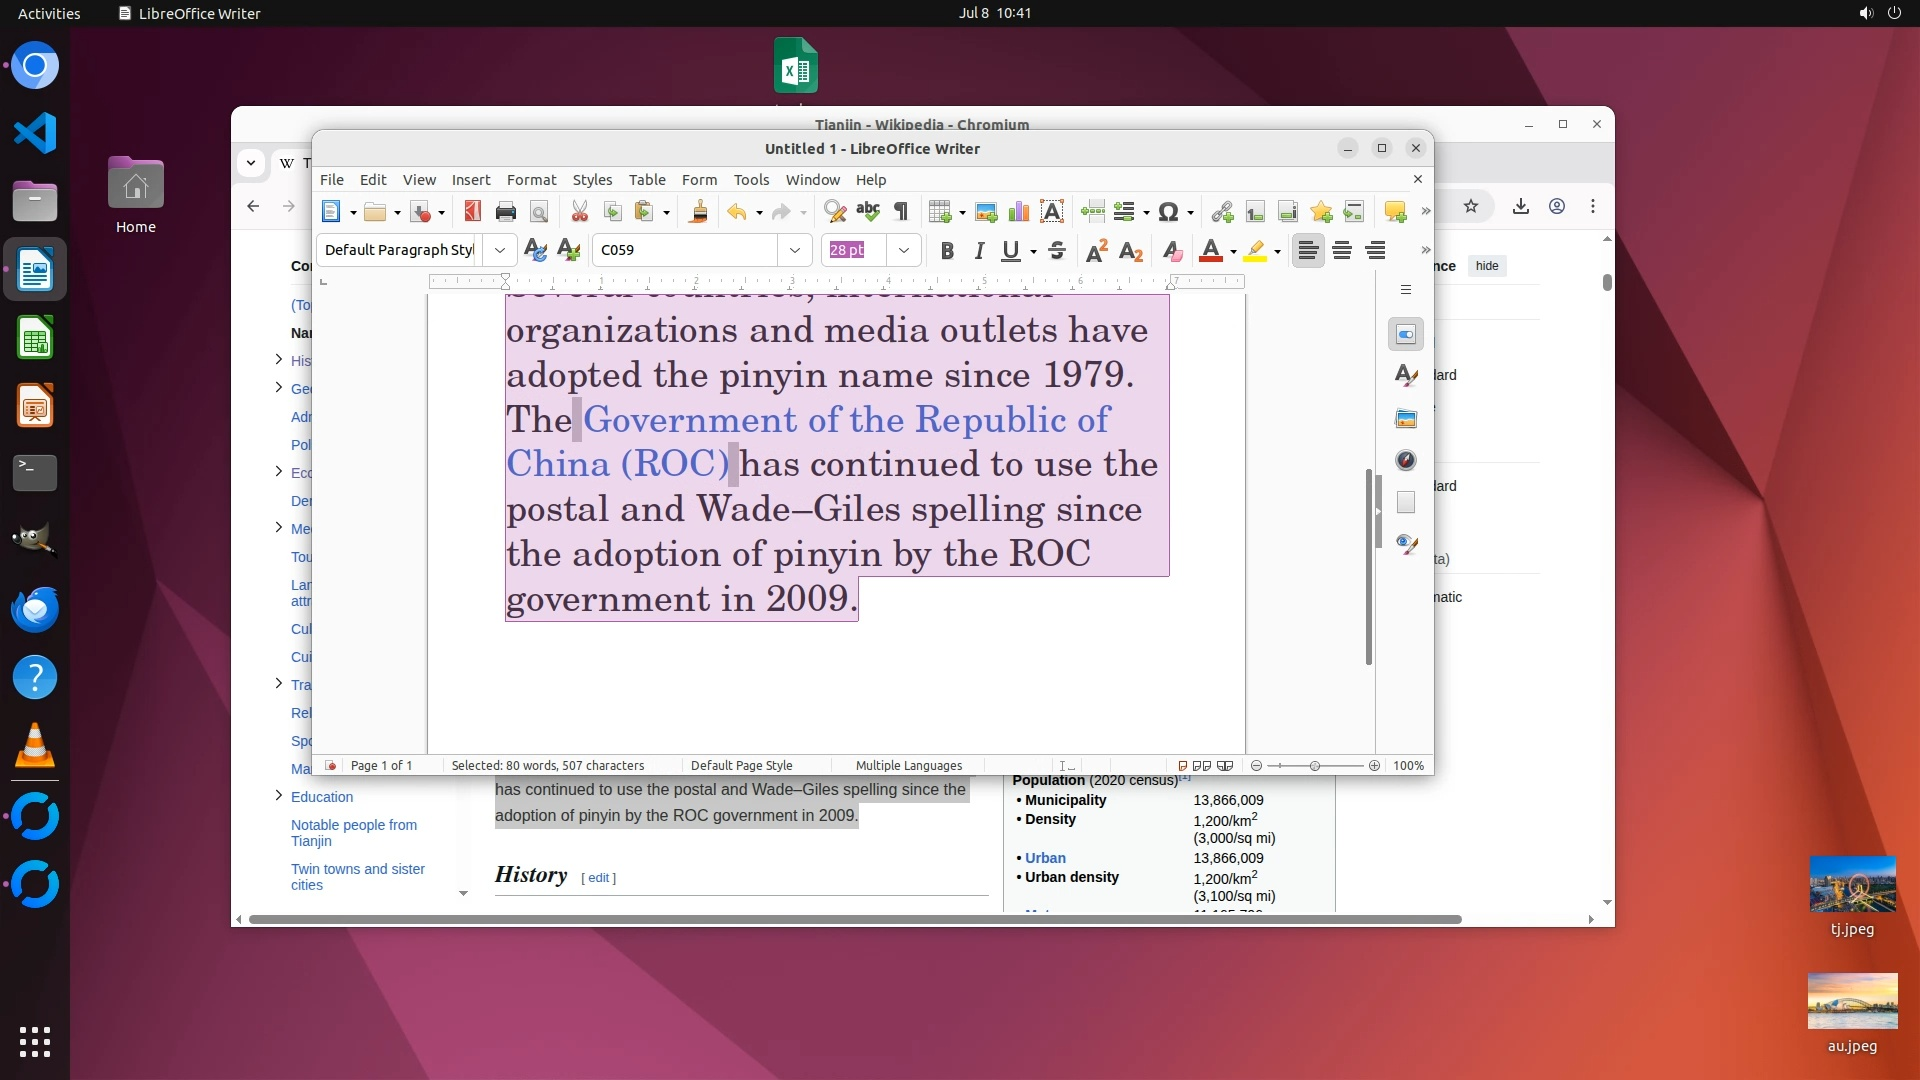Open the sidebar Navigator panel

click(x=1406, y=460)
